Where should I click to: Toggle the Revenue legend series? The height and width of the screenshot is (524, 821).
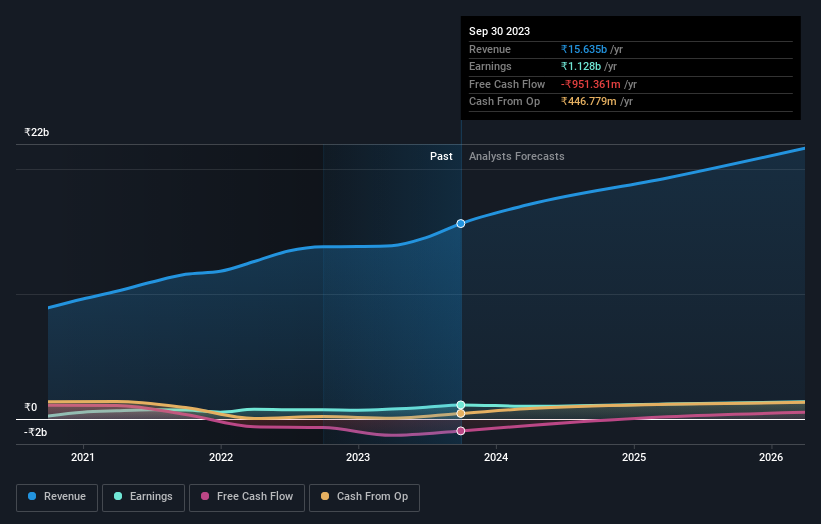click(x=57, y=497)
